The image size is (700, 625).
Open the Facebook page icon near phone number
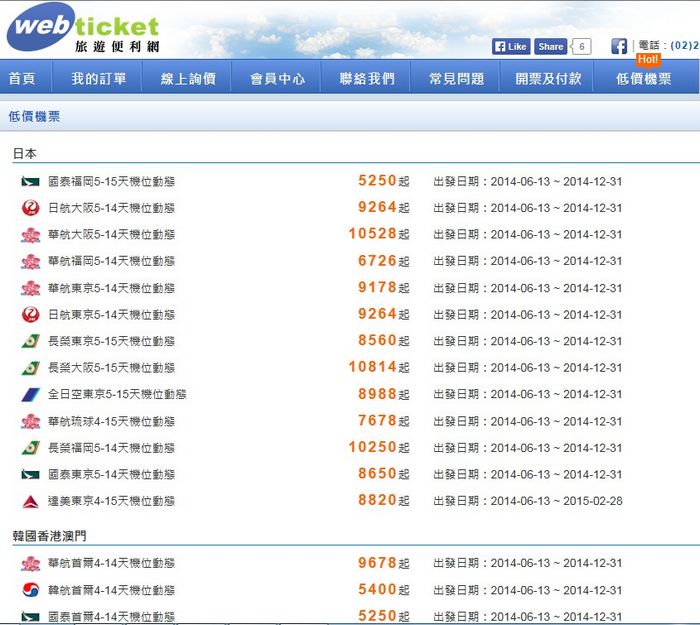click(619, 46)
